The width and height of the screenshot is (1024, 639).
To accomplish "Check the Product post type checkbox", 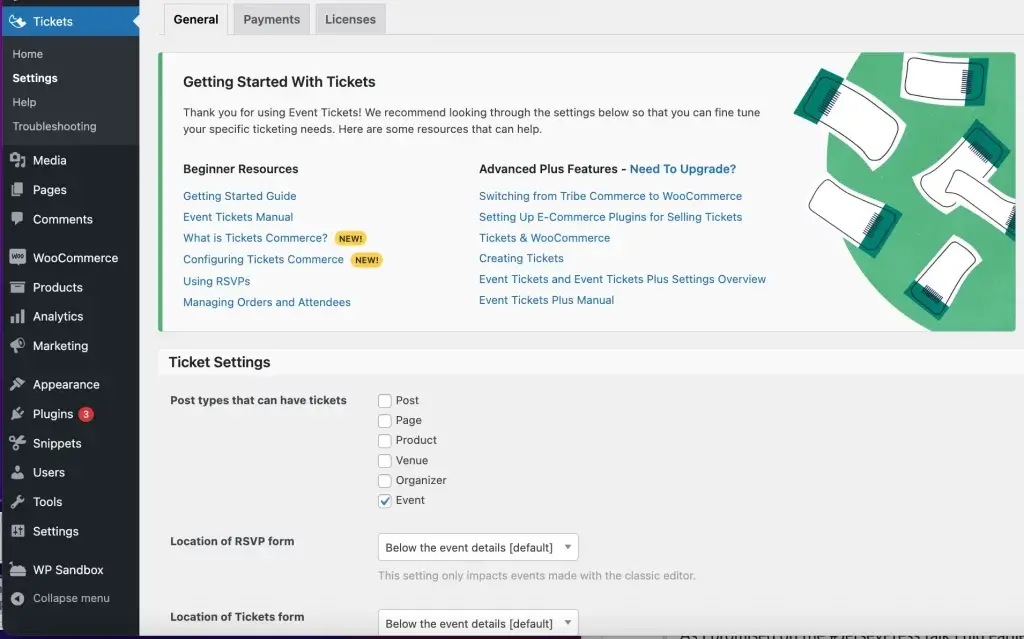I will 385,441.
